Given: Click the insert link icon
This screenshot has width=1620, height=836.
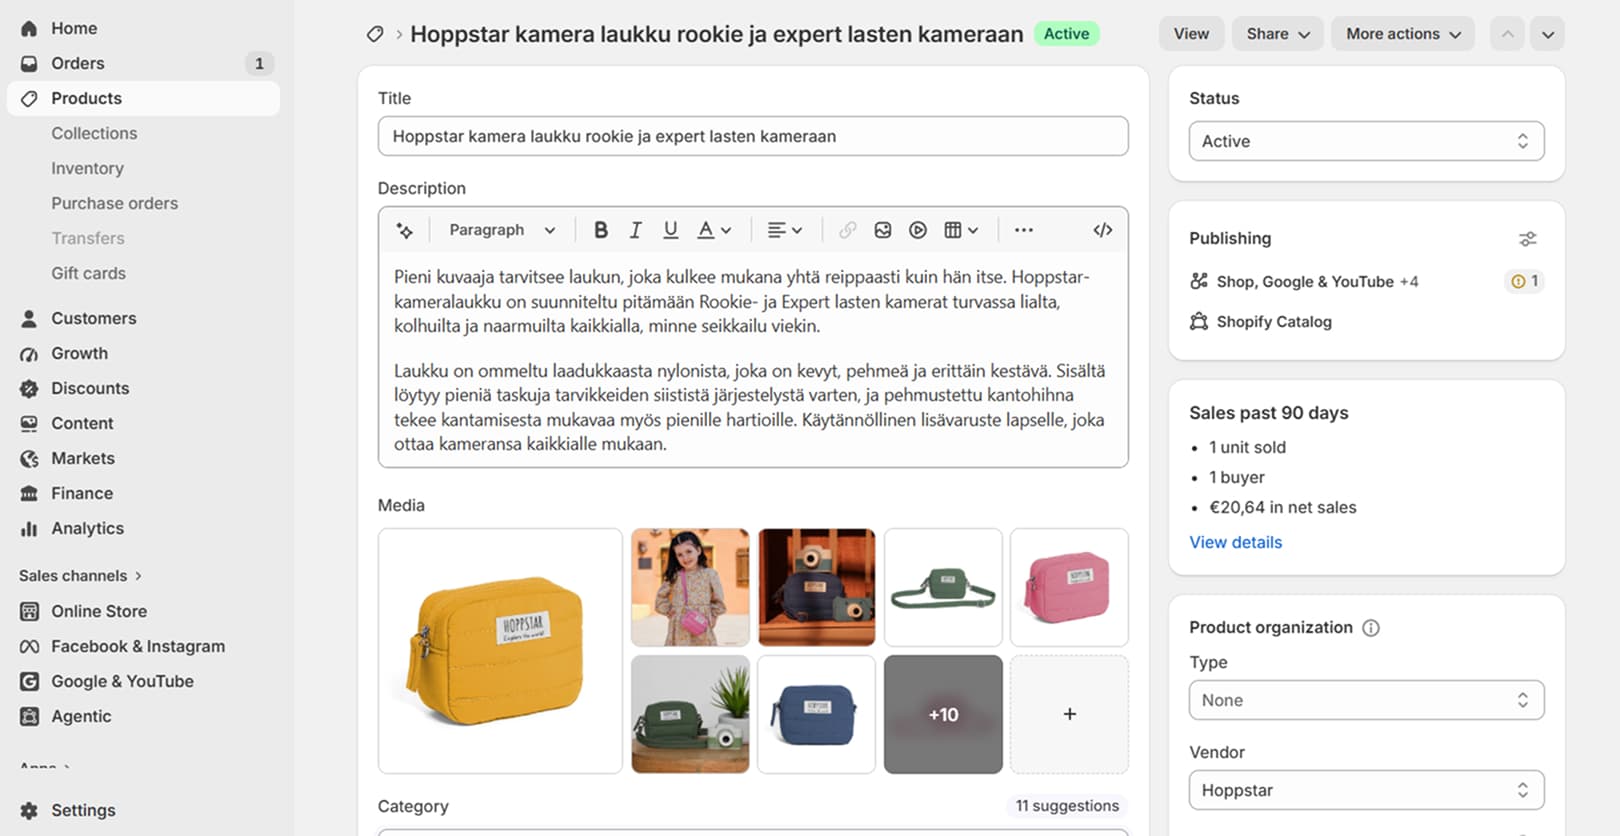Looking at the screenshot, I should click(847, 230).
